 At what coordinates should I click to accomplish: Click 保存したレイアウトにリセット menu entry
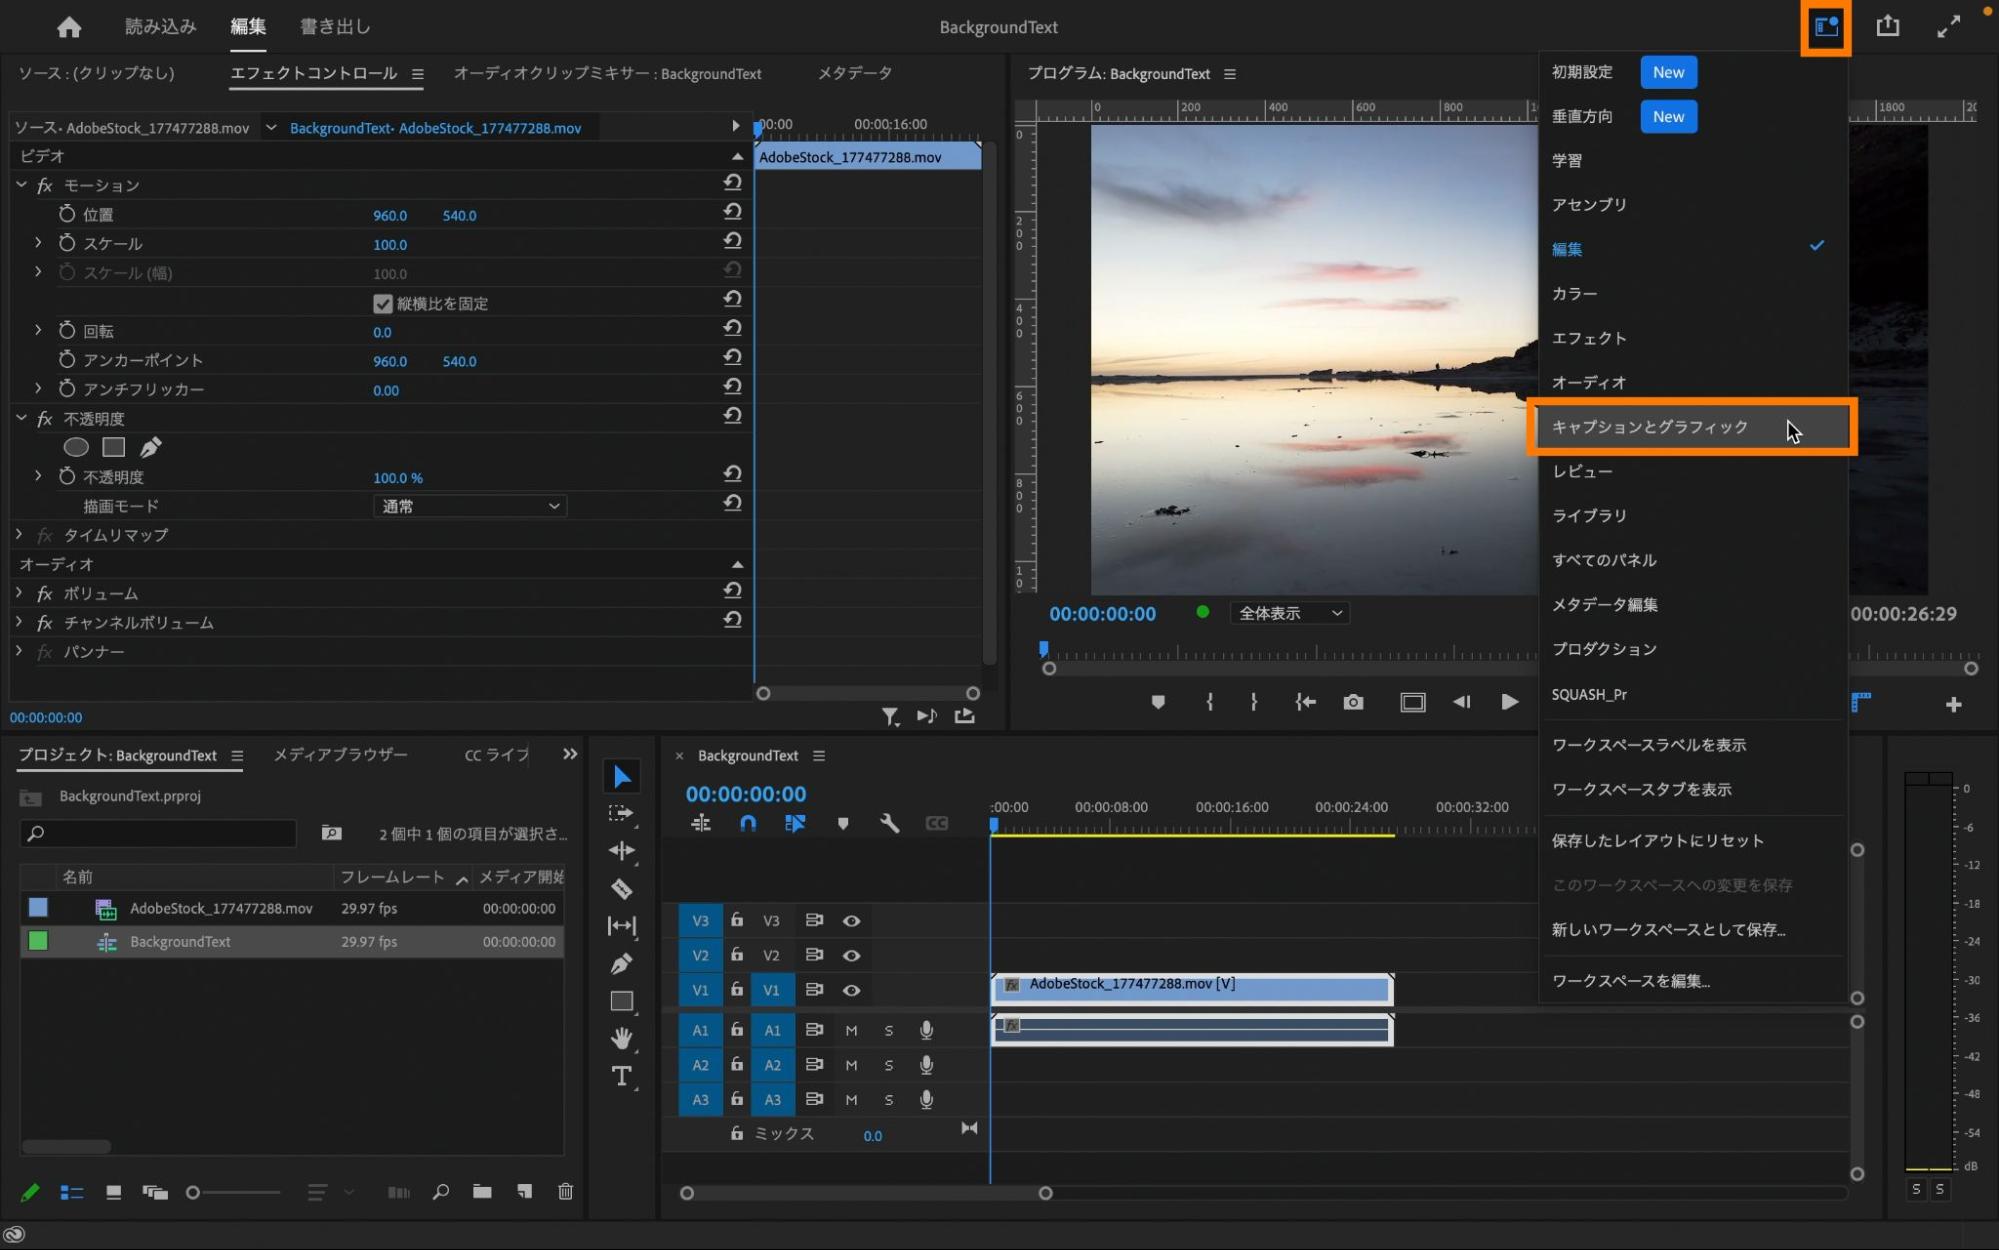point(1657,840)
